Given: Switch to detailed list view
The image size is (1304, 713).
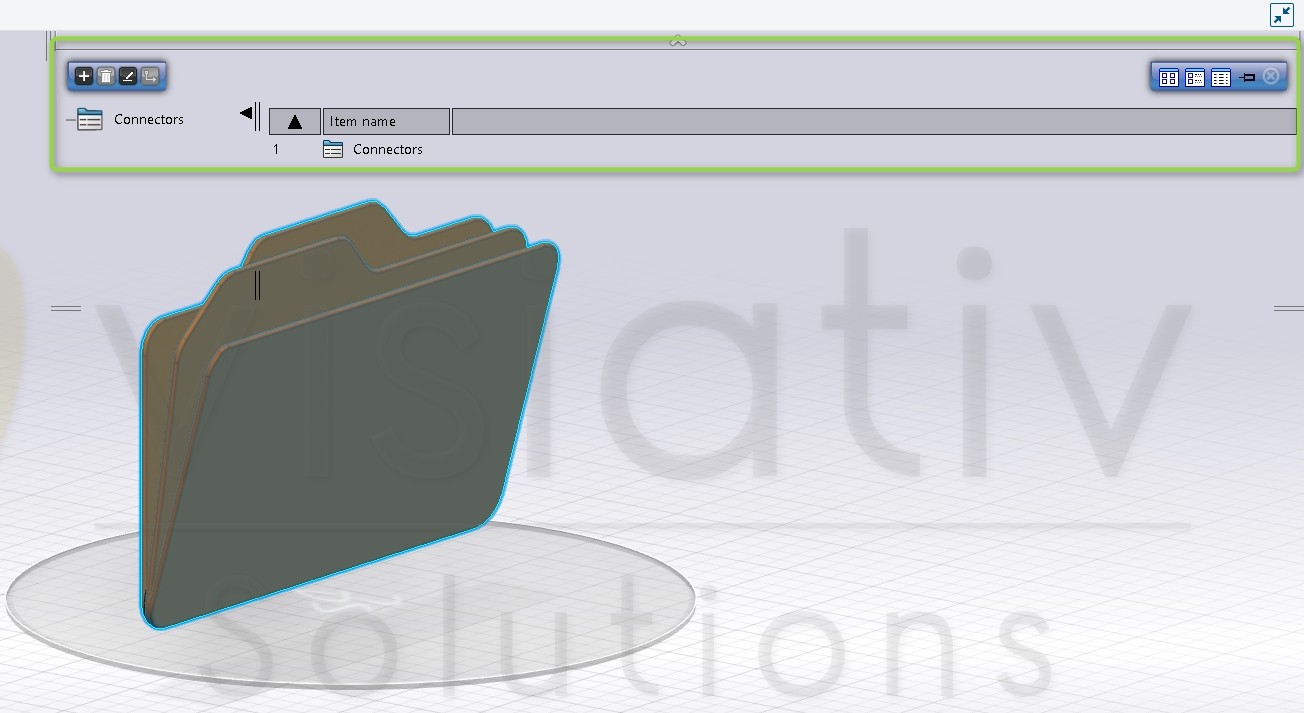Looking at the screenshot, I should [1220, 77].
